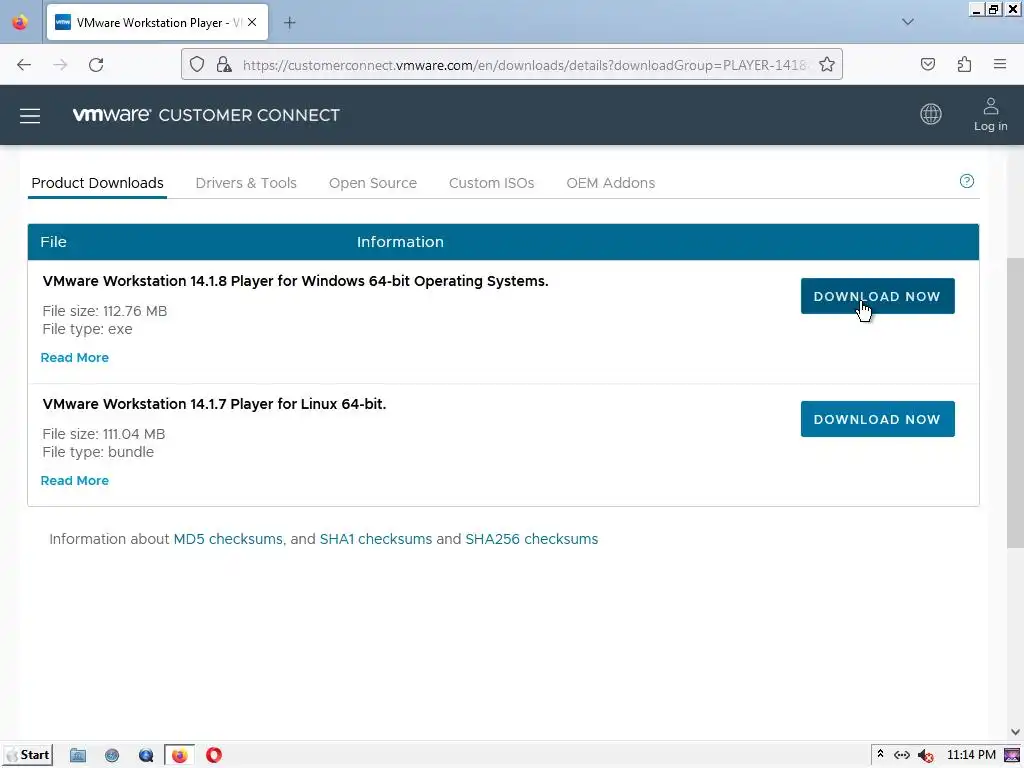This screenshot has width=1024, height=768.
Task: Reload the current page
Action: 96,65
